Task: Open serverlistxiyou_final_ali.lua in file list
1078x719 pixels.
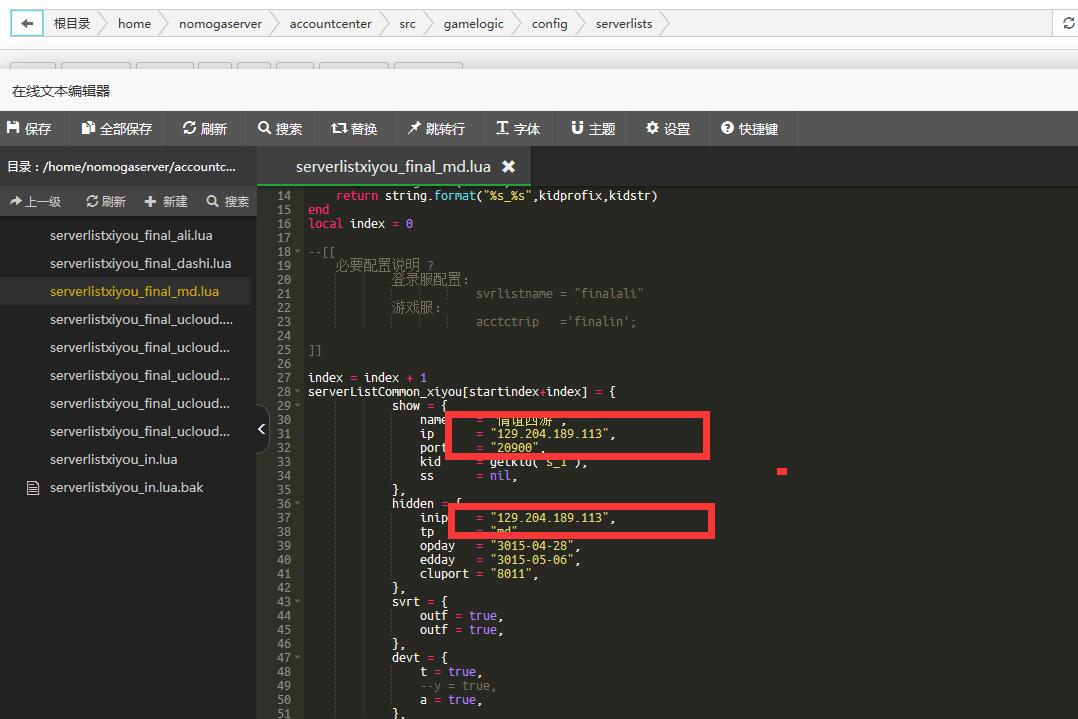Action: (131, 236)
